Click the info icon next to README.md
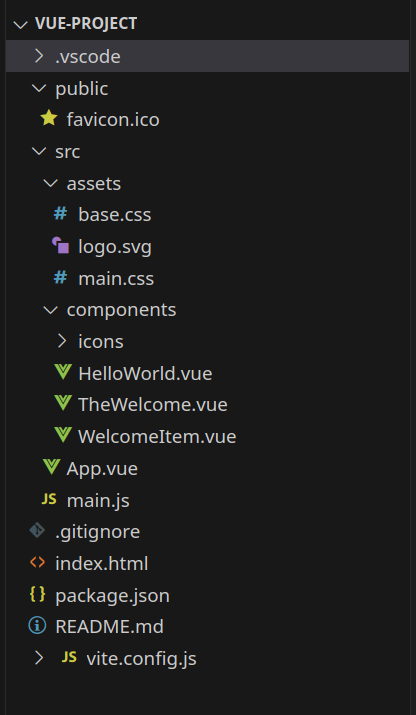Viewport: 416px width, 715px height. 37,626
